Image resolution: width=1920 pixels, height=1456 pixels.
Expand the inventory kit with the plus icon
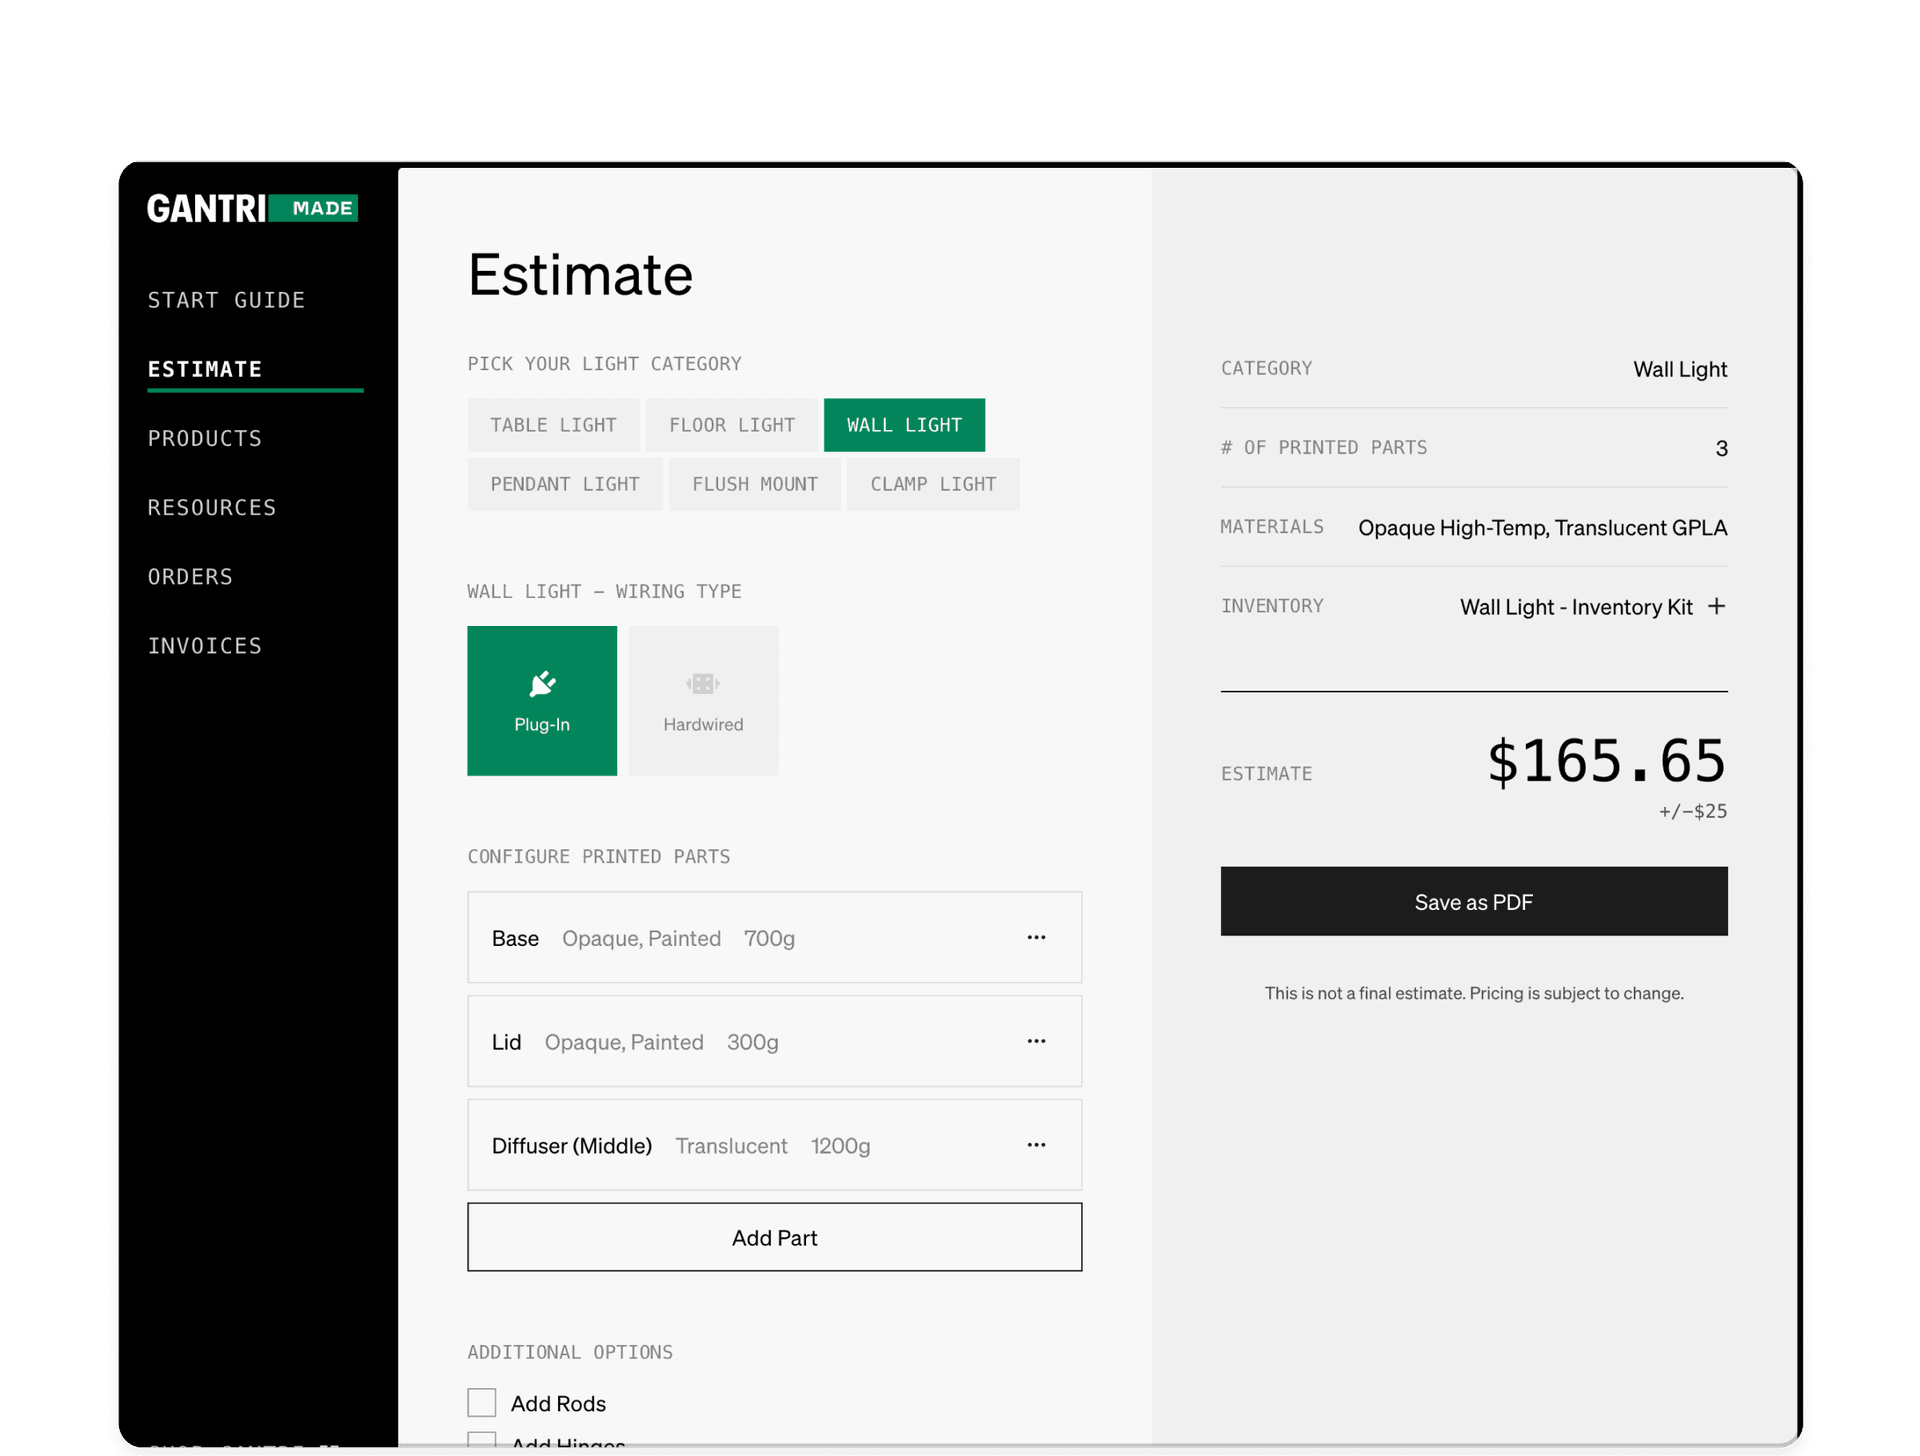[1716, 606]
